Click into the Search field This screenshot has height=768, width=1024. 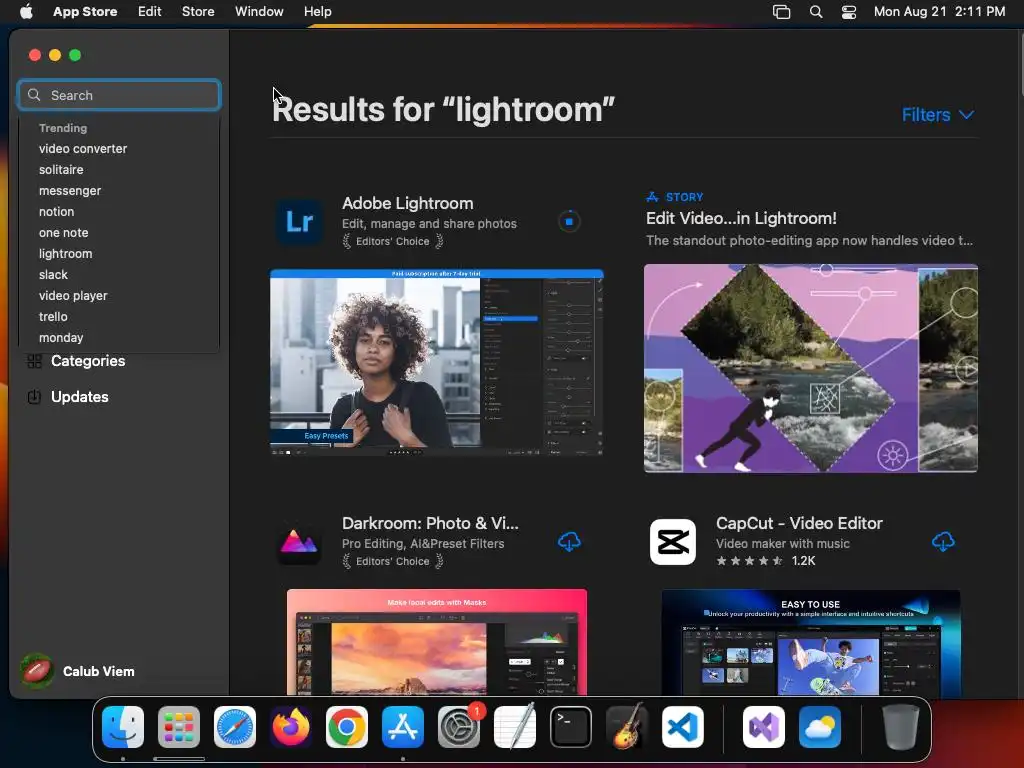point(119,95)
